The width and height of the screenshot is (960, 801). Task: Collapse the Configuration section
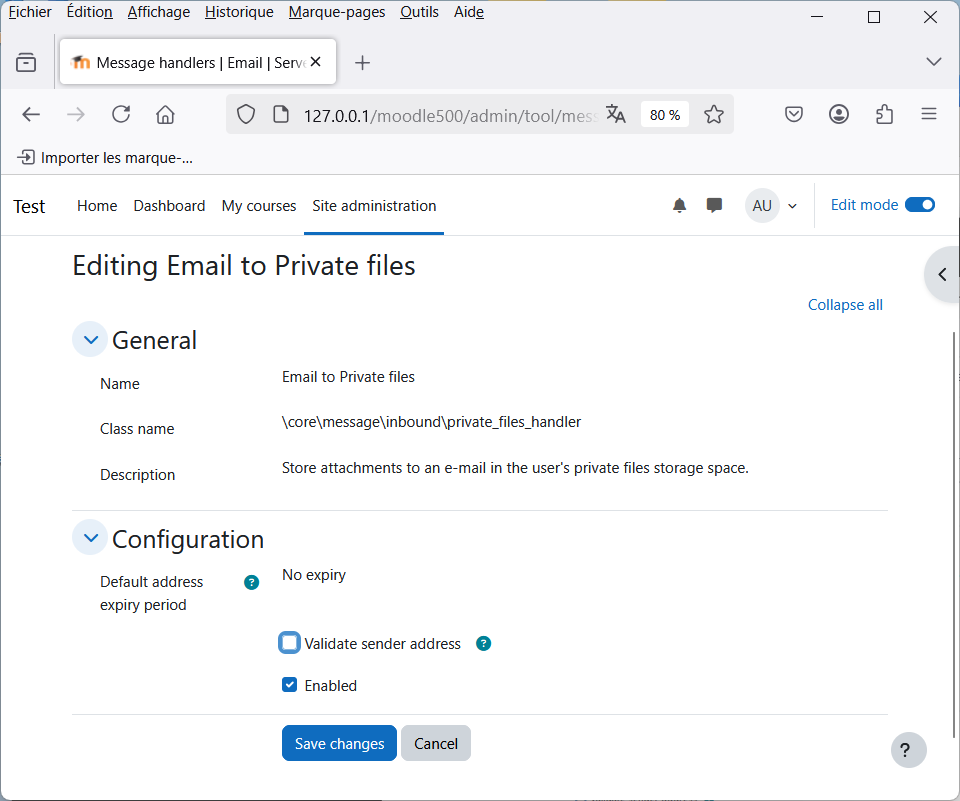pos(91,538)
